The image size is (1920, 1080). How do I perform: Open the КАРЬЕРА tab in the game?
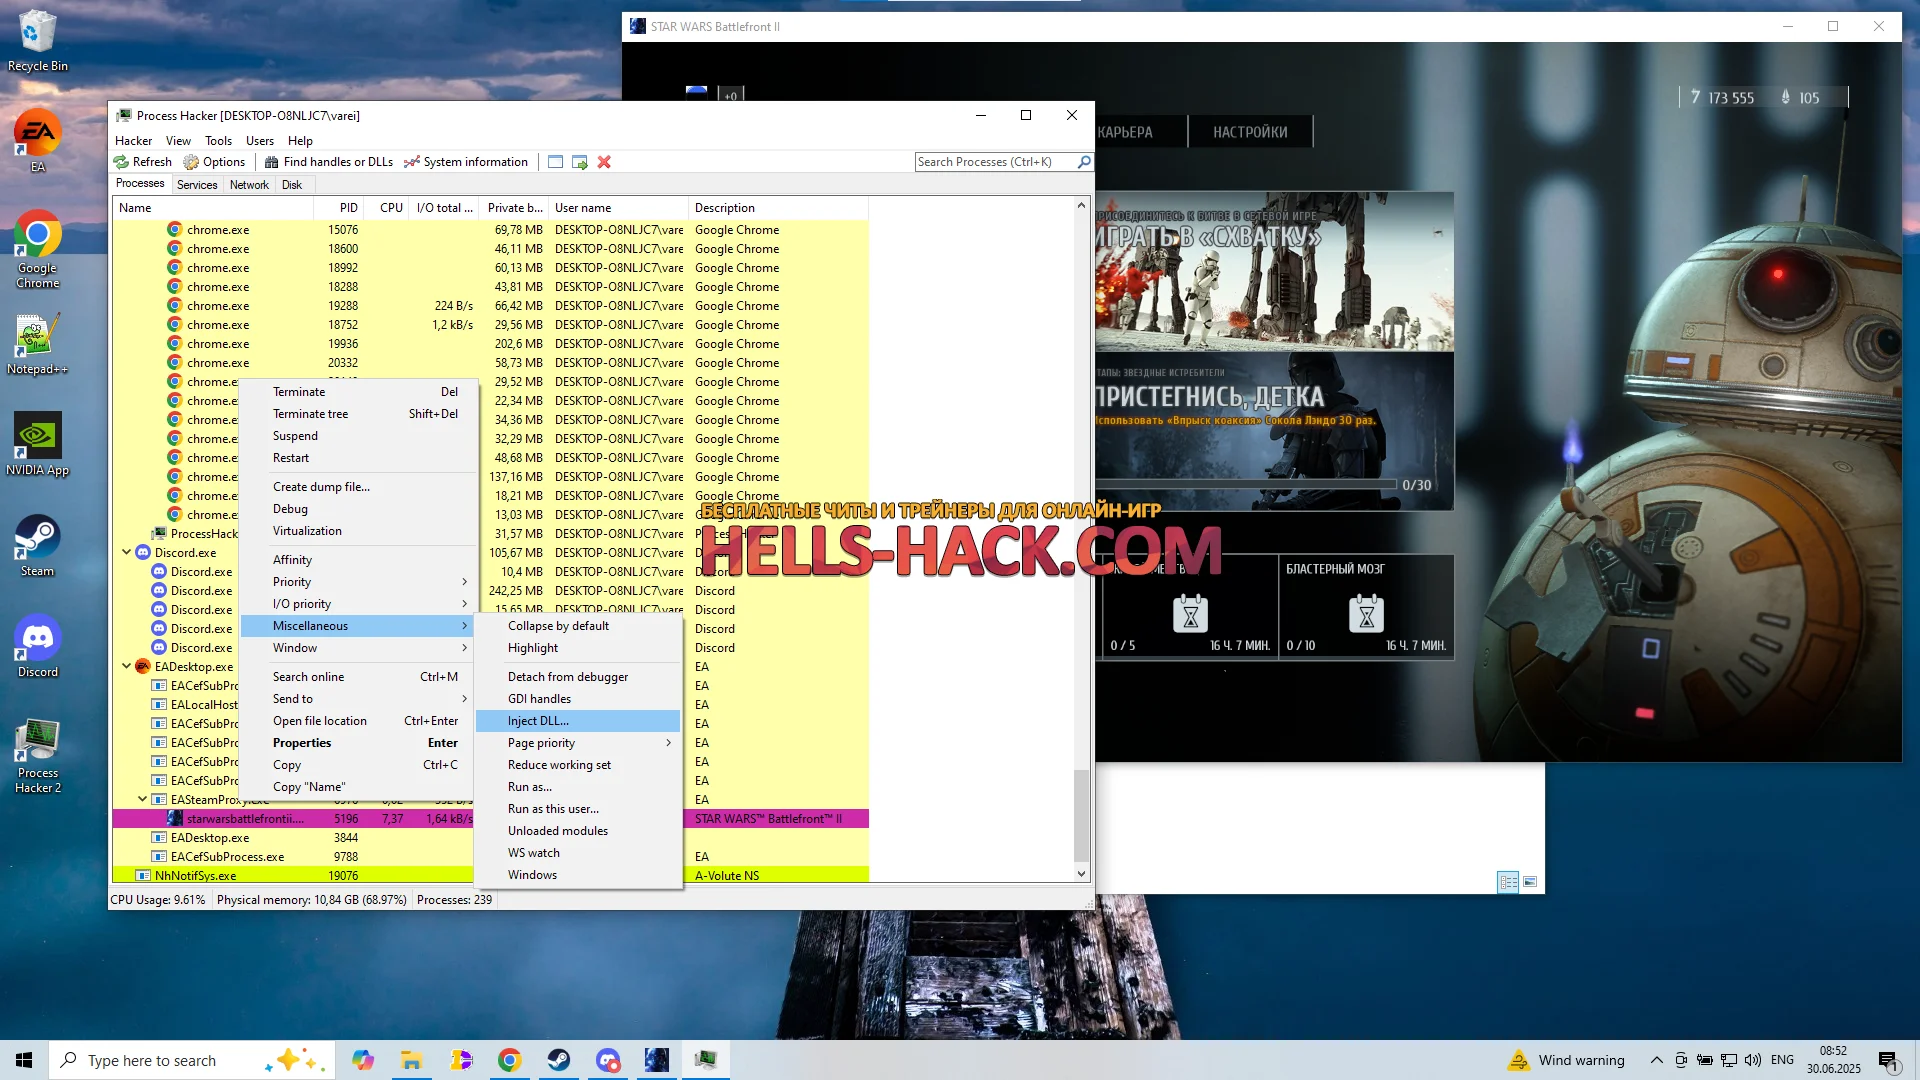pos(1126,132)
